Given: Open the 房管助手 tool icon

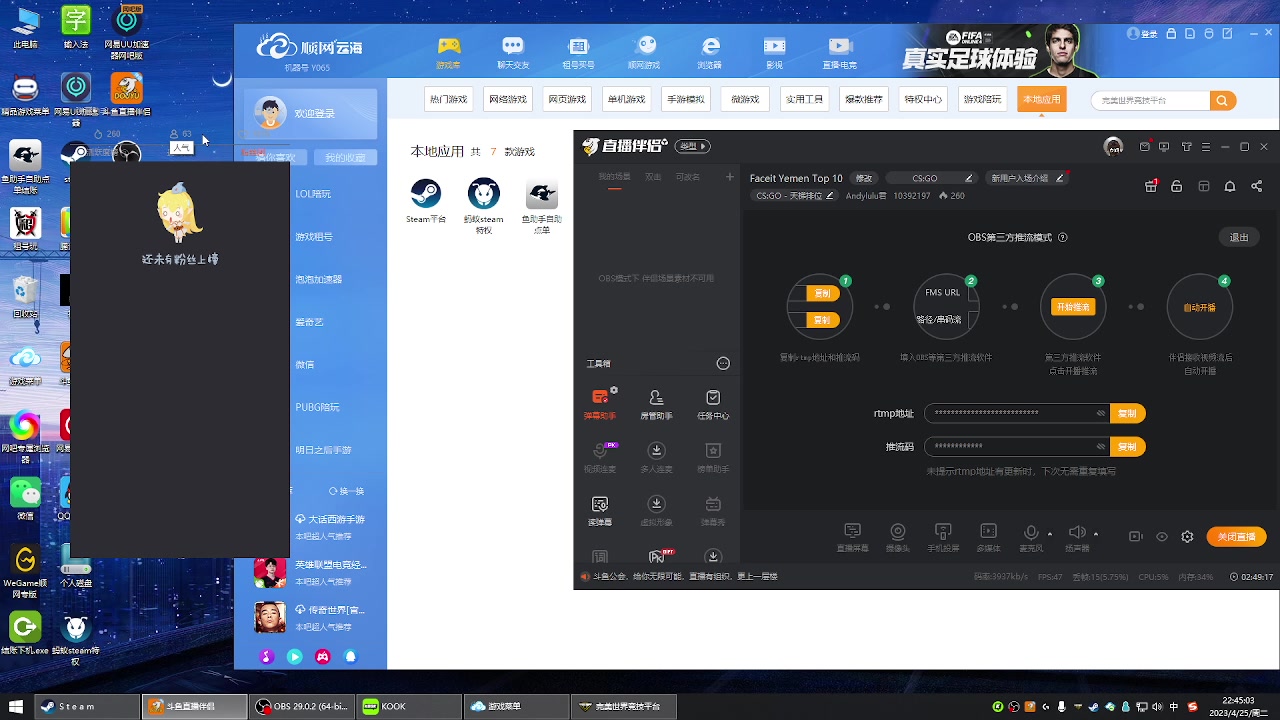Looking at the screenshot, I should tap(656, 403).
